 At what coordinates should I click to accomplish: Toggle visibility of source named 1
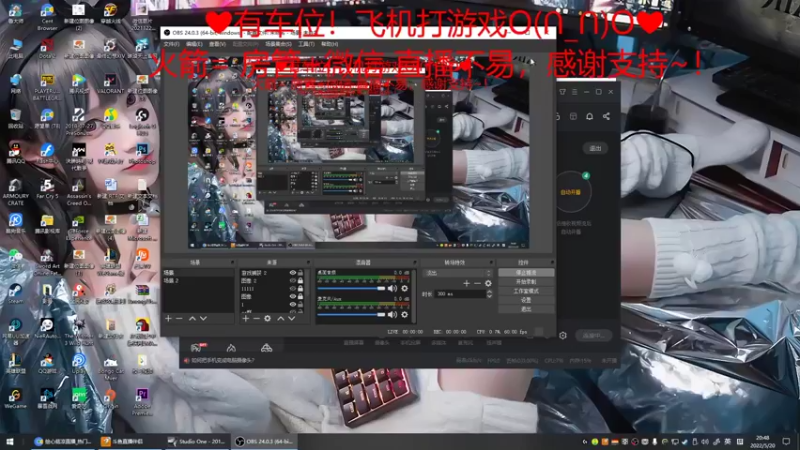[292, 304]
